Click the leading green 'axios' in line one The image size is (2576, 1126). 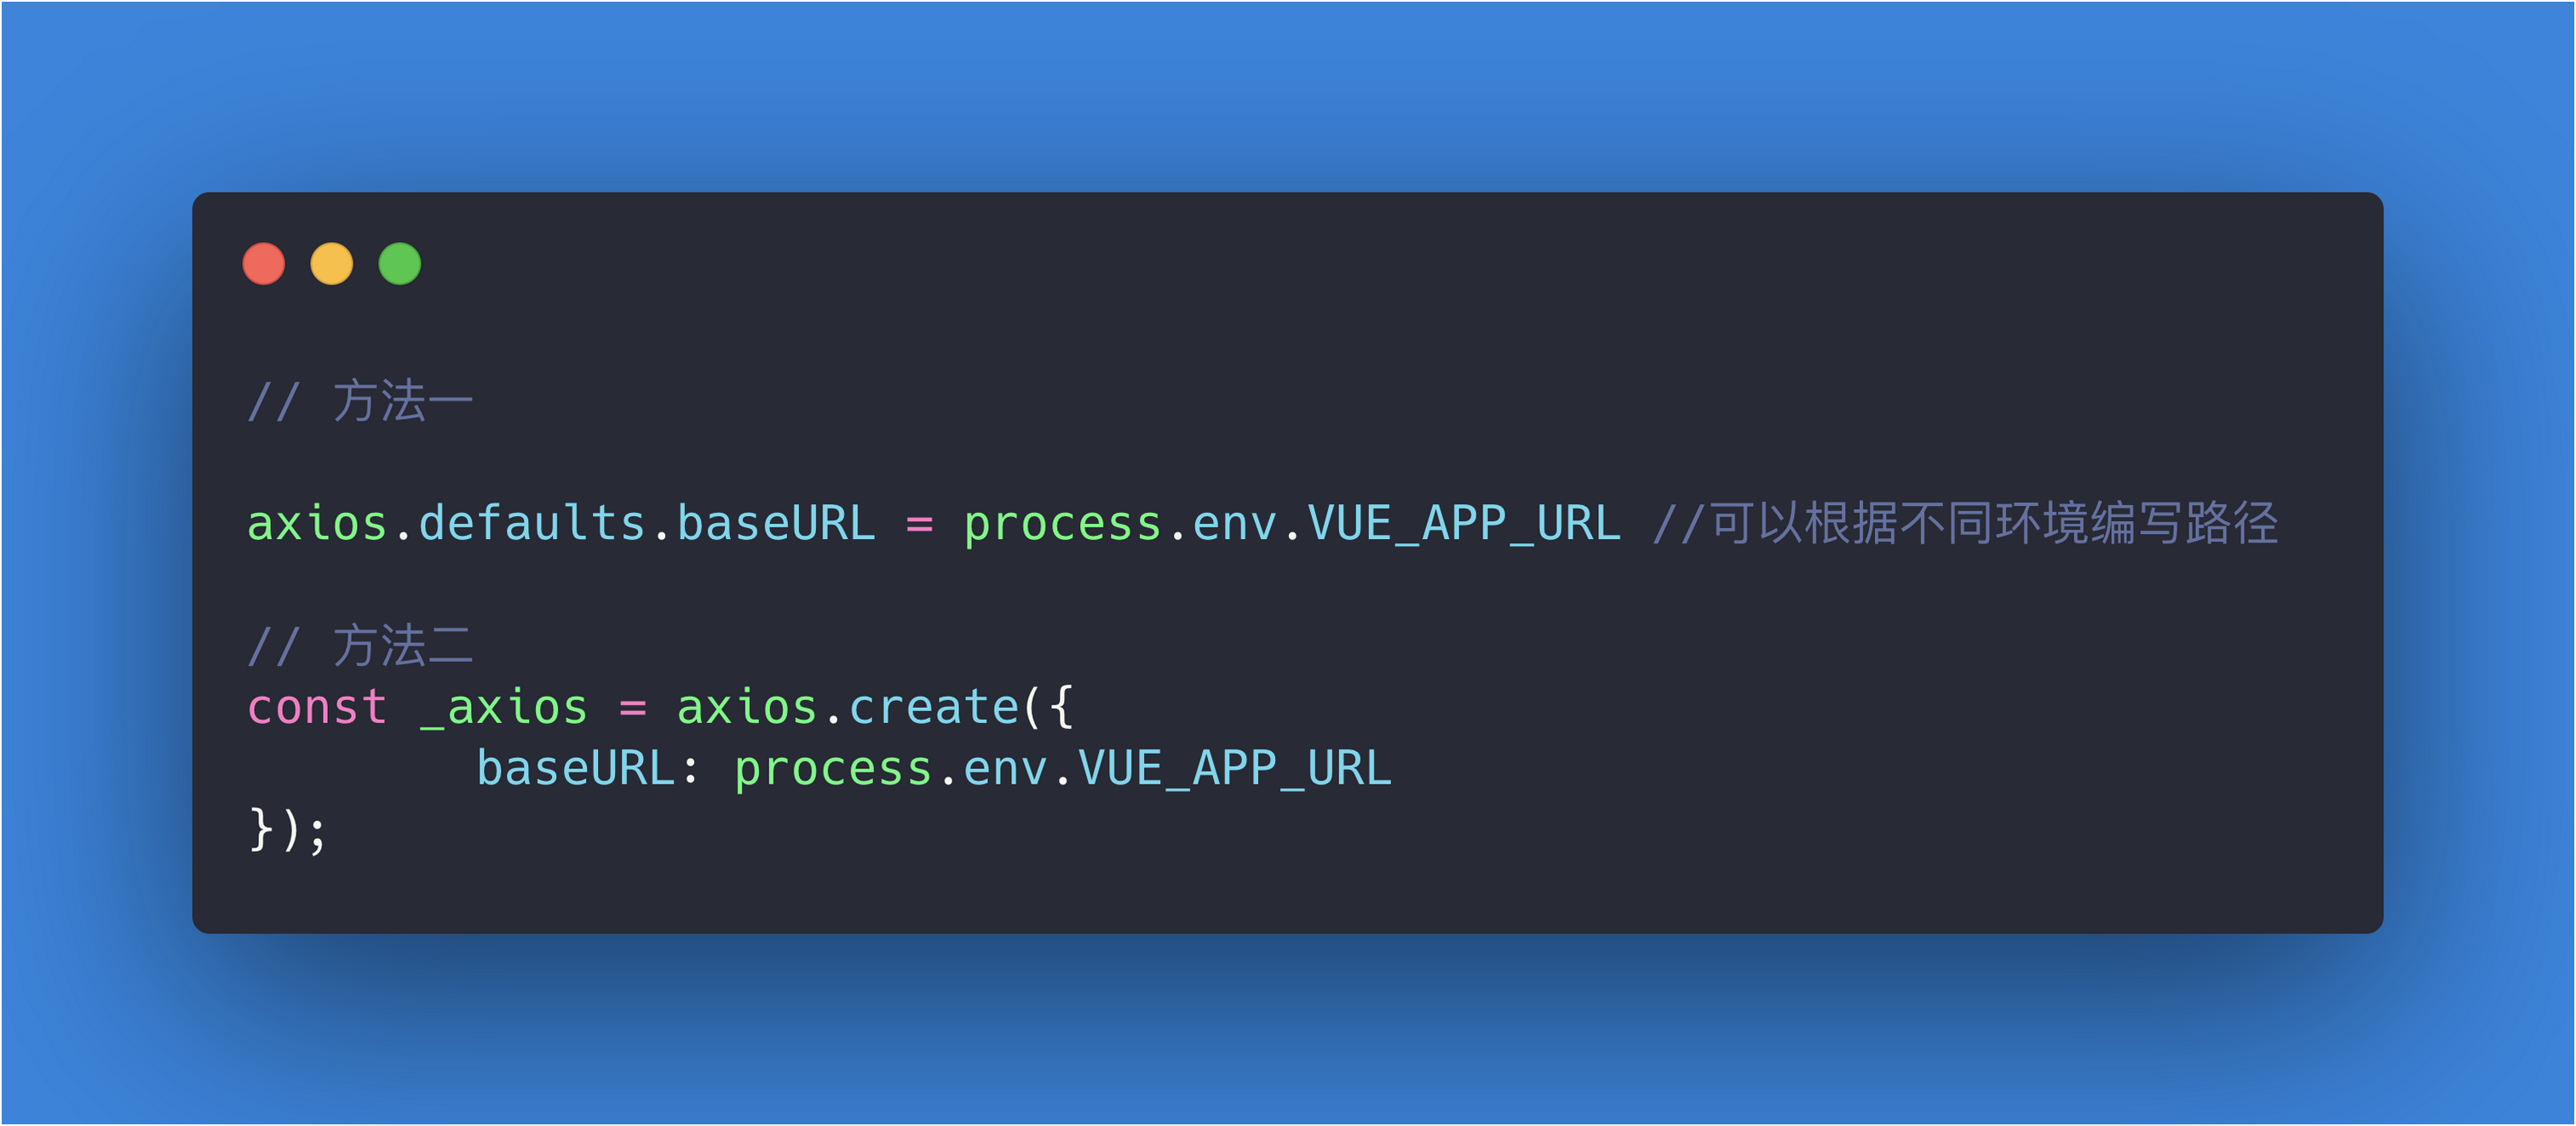click(x=317, y=523)
